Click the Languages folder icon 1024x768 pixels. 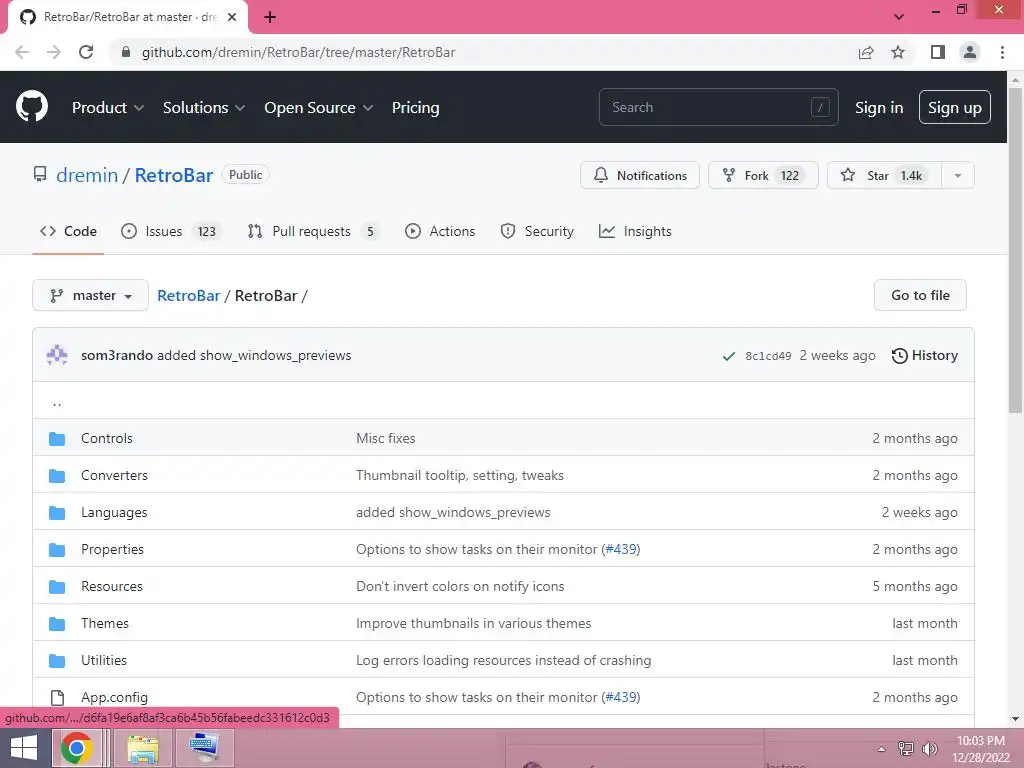click(x=57, y=513)
